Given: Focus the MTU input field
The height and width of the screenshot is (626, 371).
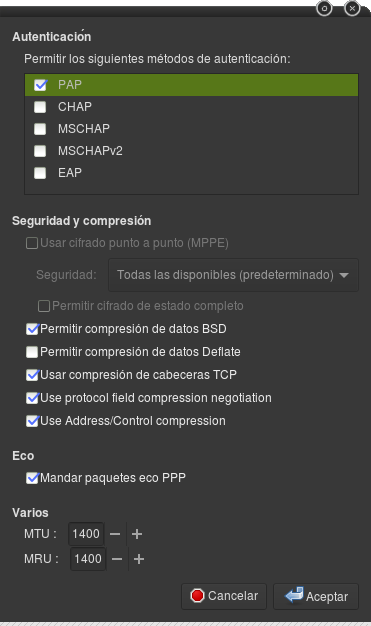Looking at the screenshot, I should pos(86,534).
